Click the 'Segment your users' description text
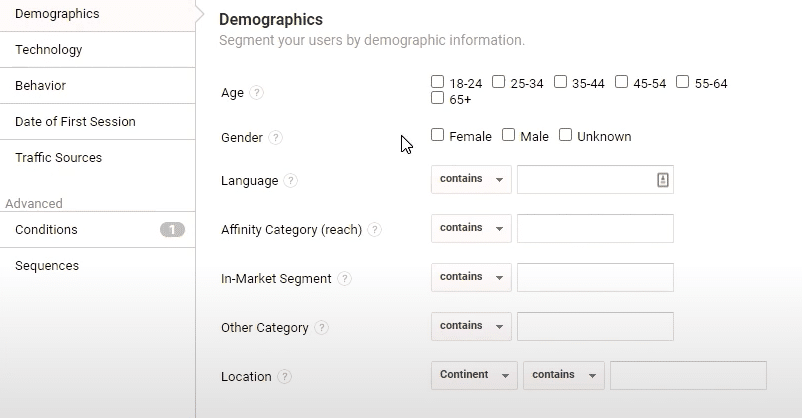Image resolution: width=802 pixels, height=418 pixels. (x=372, y=40)
